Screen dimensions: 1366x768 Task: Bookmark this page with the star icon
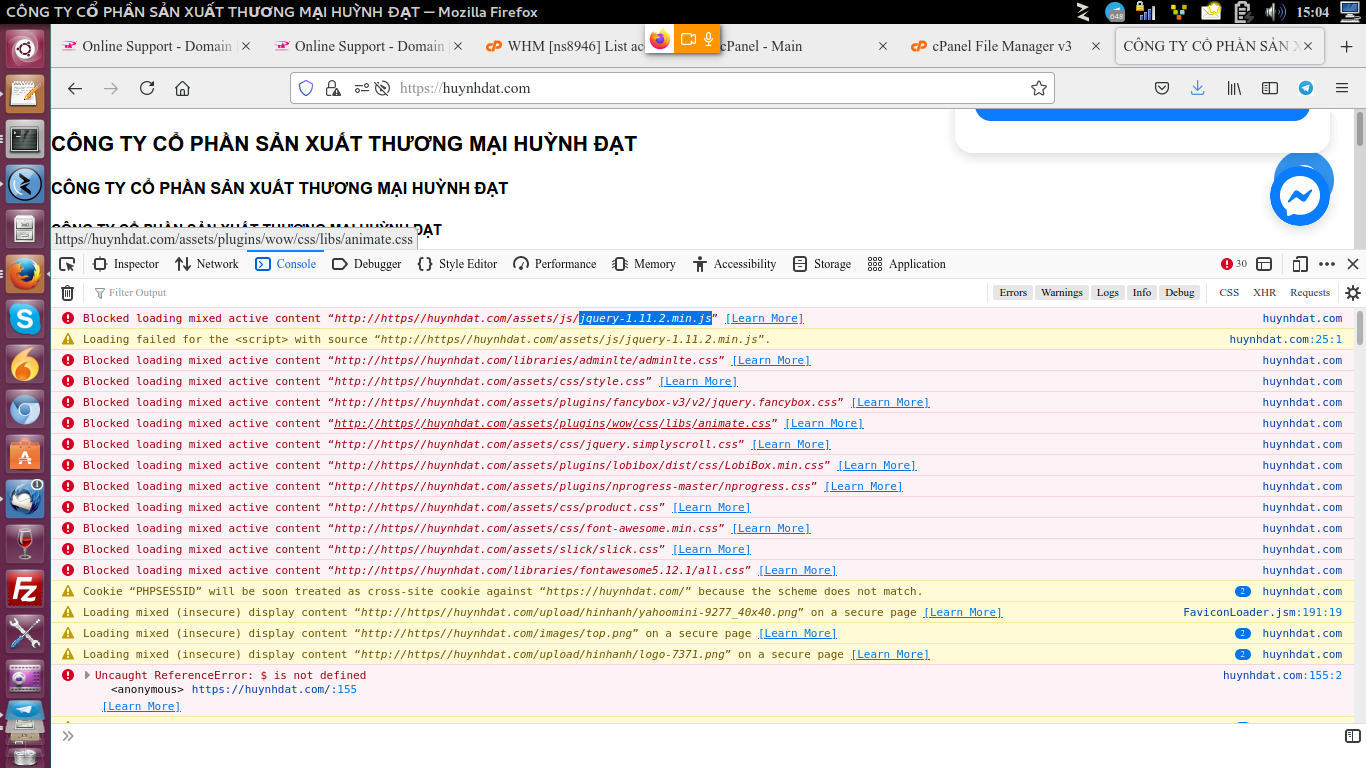click(x=1039, y=88)
